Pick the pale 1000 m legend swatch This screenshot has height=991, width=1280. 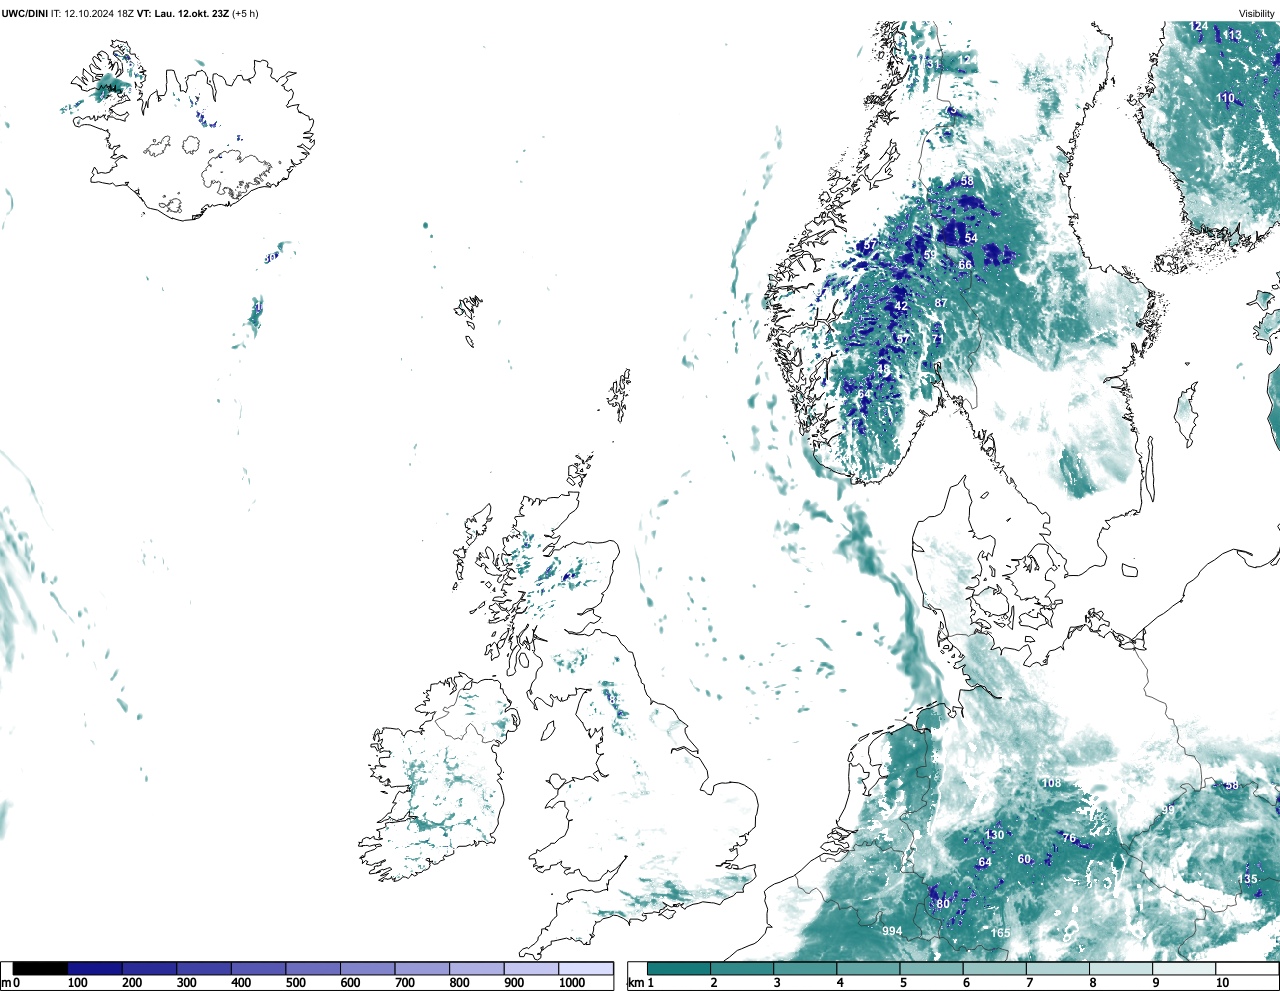[586, 969]
